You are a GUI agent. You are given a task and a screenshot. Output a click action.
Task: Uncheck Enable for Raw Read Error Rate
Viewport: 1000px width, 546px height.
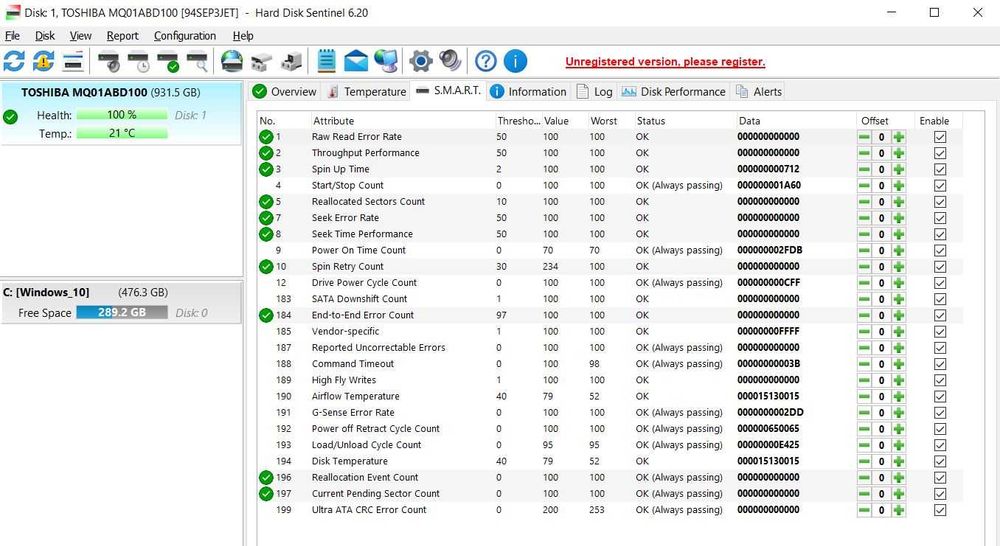939,136
